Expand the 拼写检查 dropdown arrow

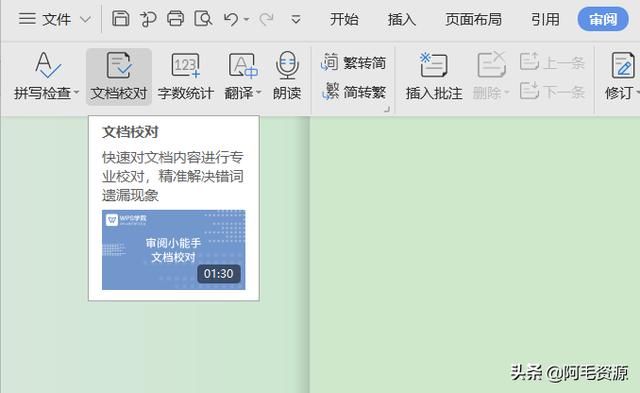(x=76, y=93)
